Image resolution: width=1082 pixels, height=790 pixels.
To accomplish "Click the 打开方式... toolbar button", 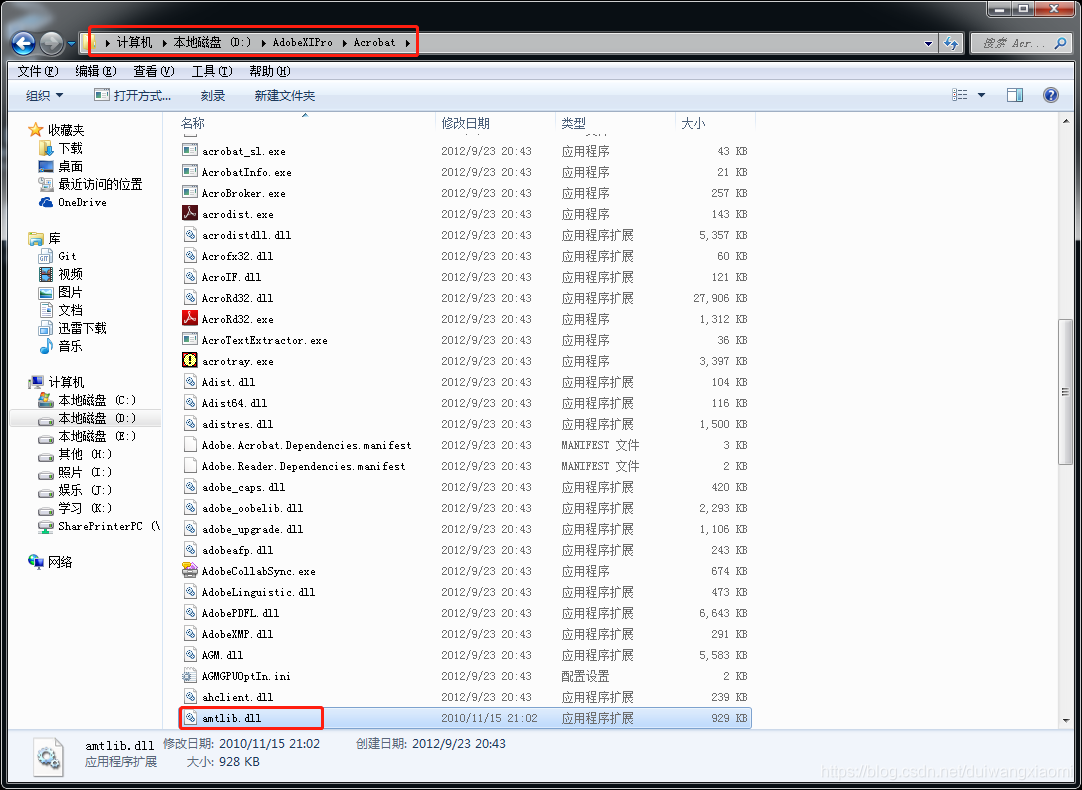I will click(x=132, y=95).
